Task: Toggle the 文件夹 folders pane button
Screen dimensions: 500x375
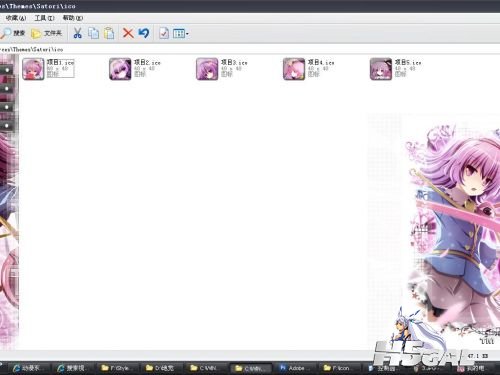Action: pos(46,33)
